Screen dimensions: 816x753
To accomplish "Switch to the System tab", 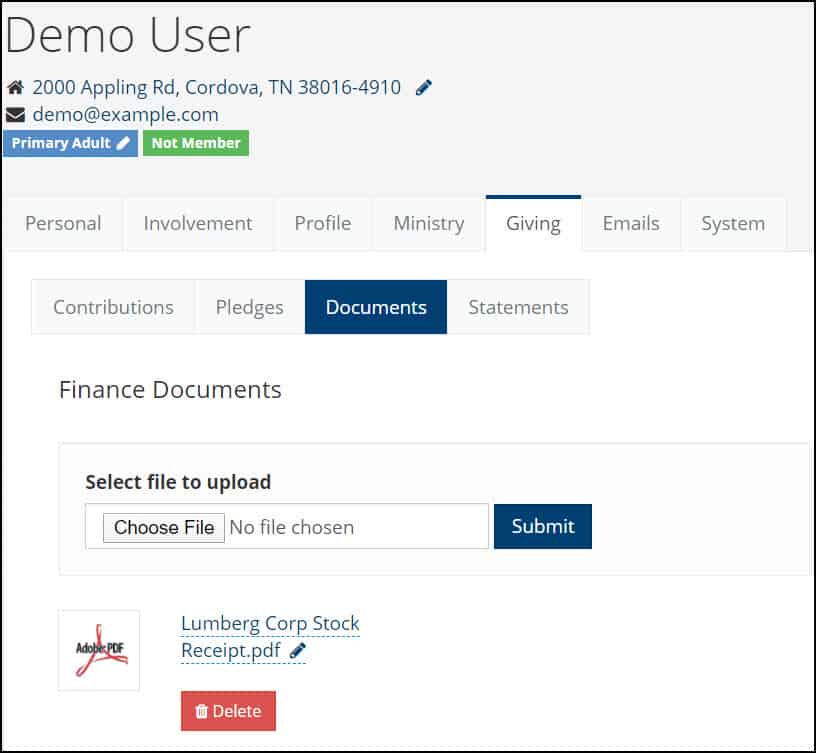I will (x=733, y=224).
